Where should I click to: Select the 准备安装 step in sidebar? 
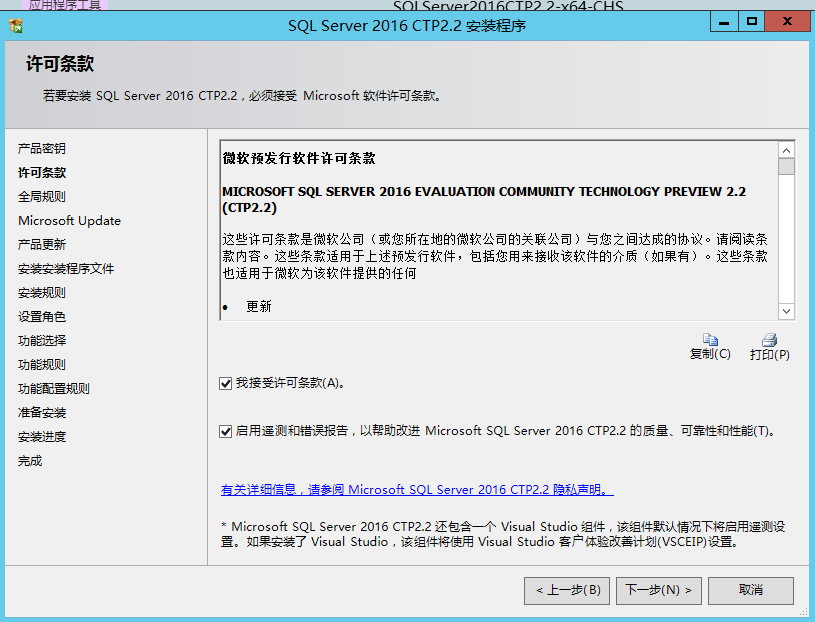point(42,413)
